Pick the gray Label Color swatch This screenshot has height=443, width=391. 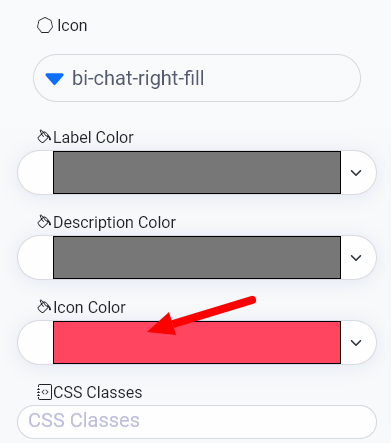click(197, 172)
